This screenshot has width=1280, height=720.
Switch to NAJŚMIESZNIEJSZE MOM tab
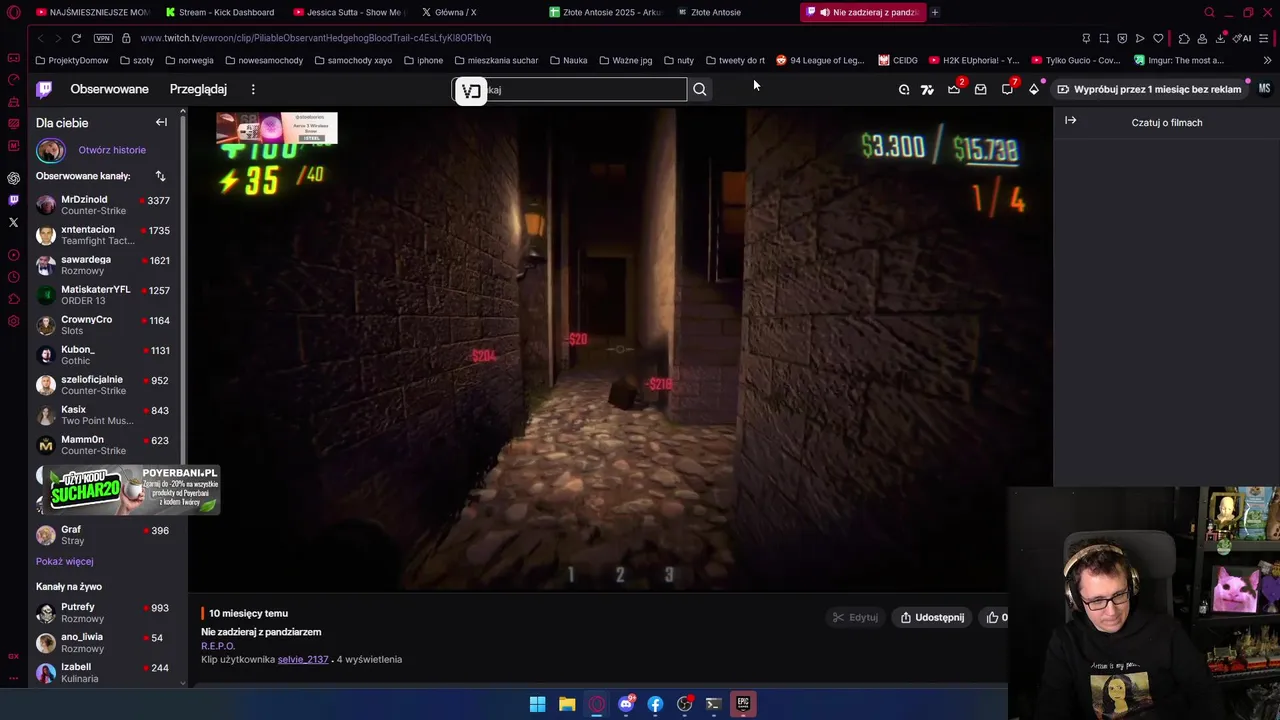coord(92,12)
